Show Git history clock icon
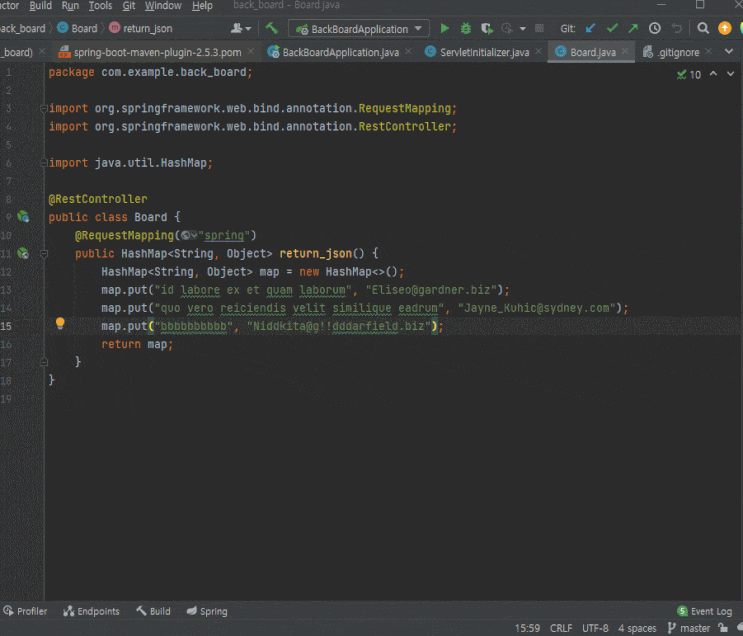 (x=655, y=28)
